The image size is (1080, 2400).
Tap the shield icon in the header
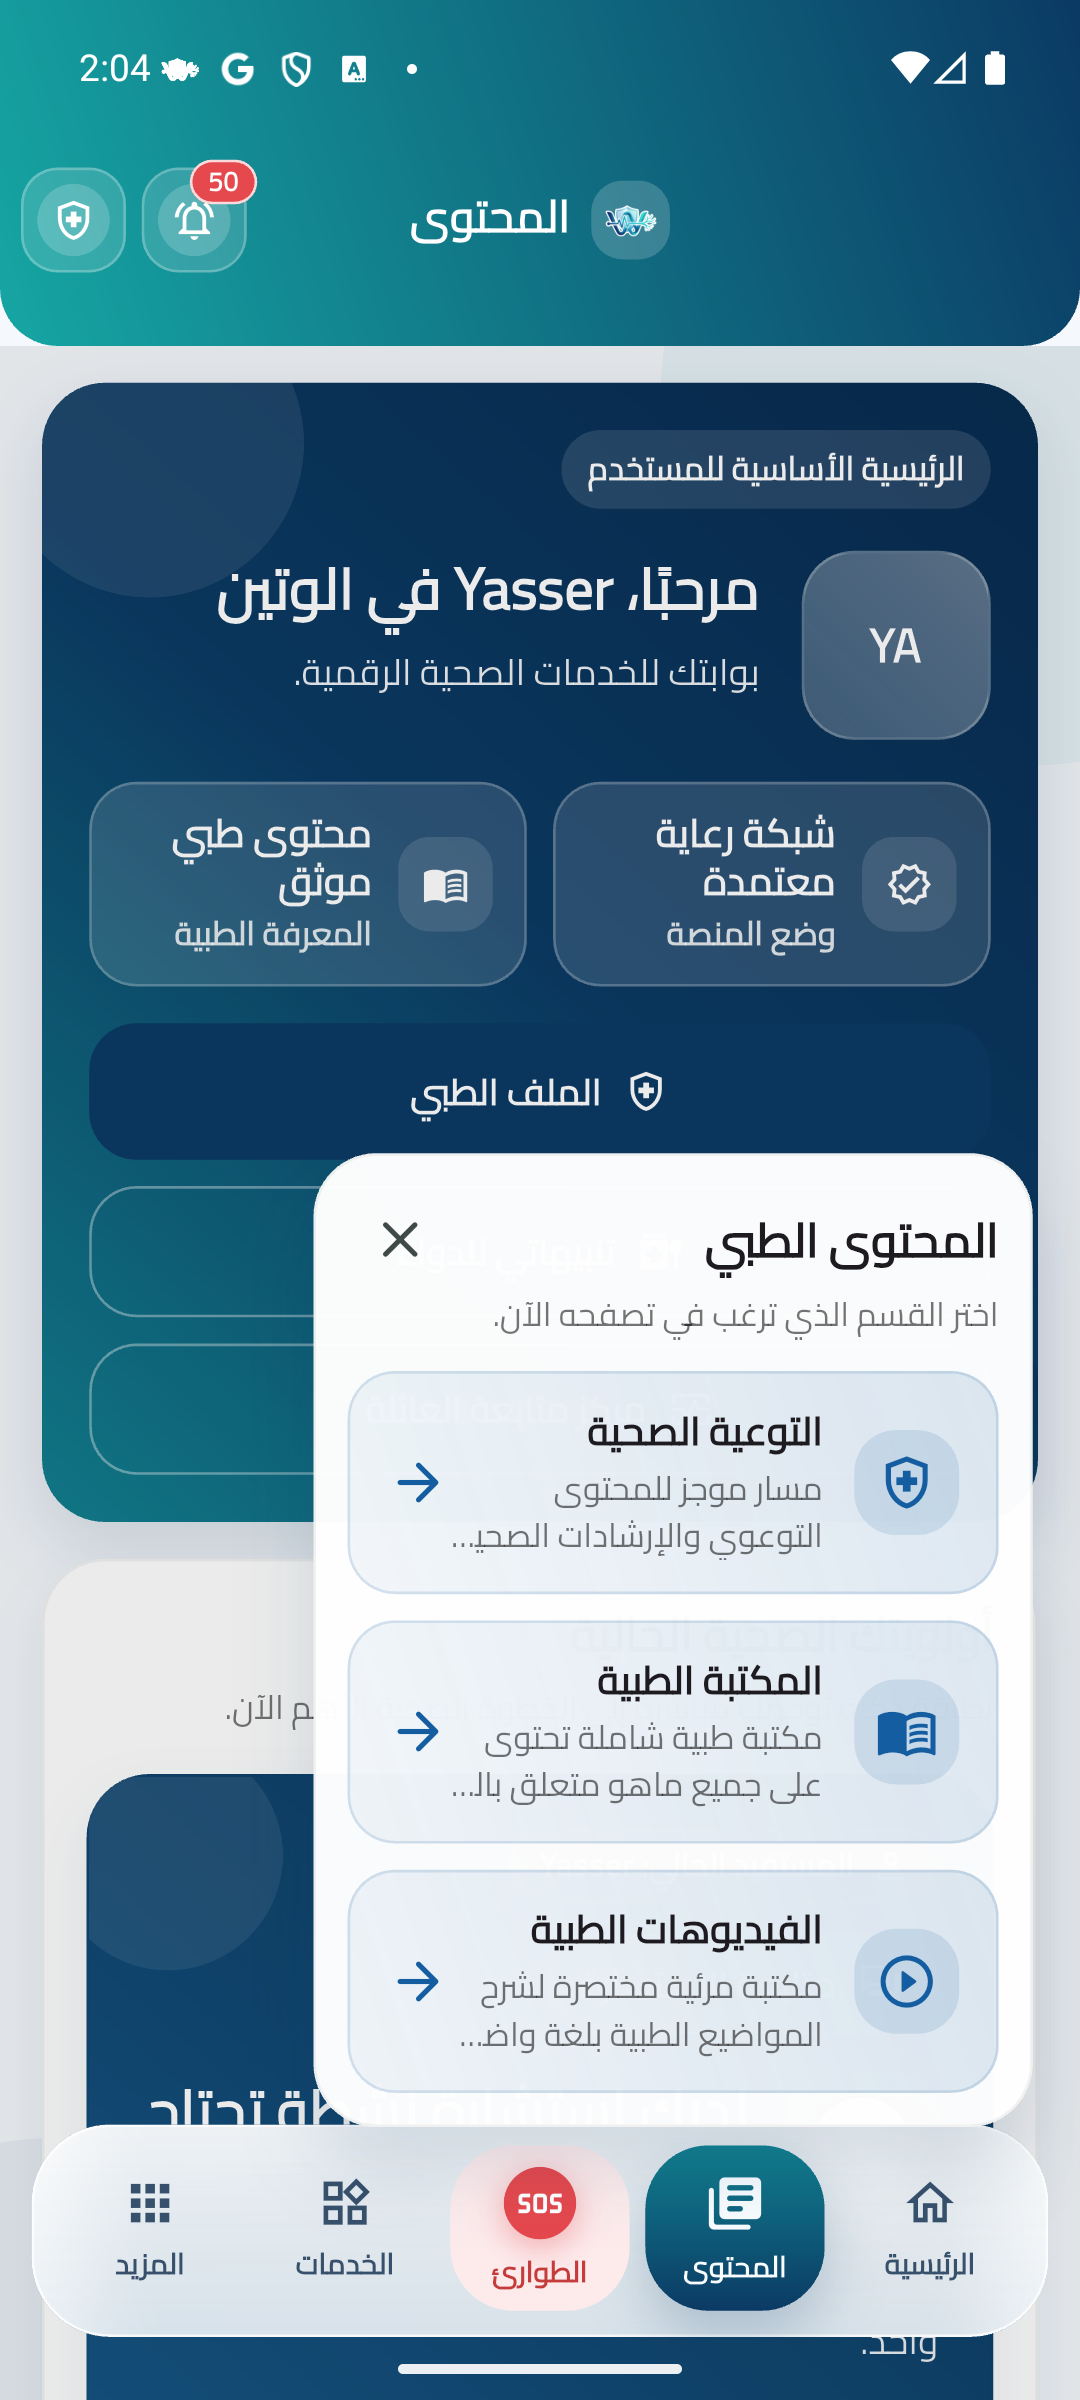click(73, 220)
